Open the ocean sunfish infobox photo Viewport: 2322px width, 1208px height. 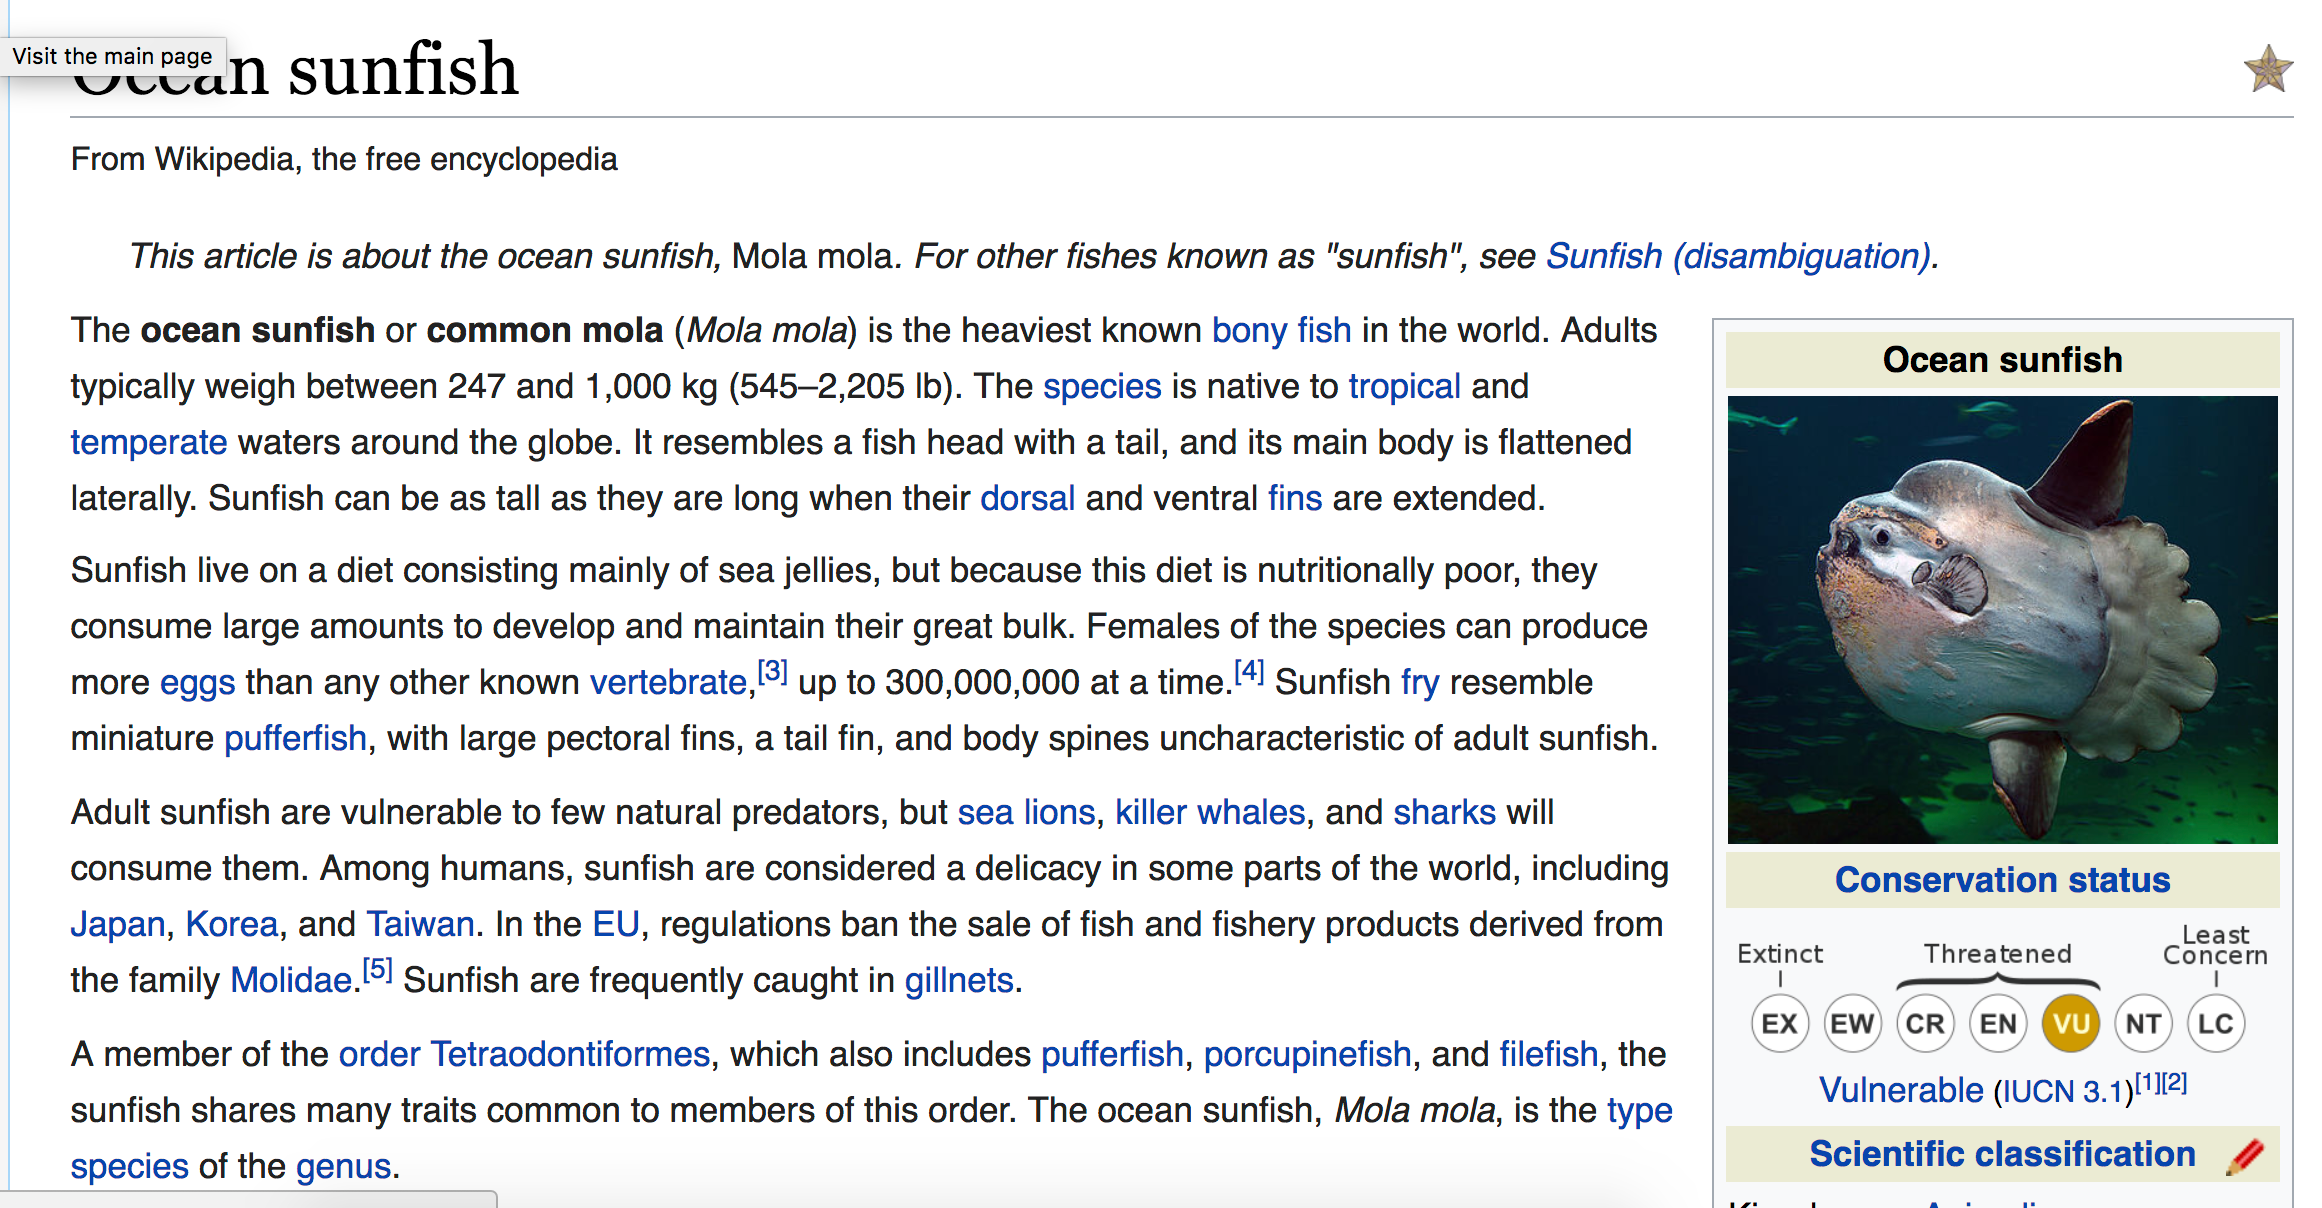2003,620
